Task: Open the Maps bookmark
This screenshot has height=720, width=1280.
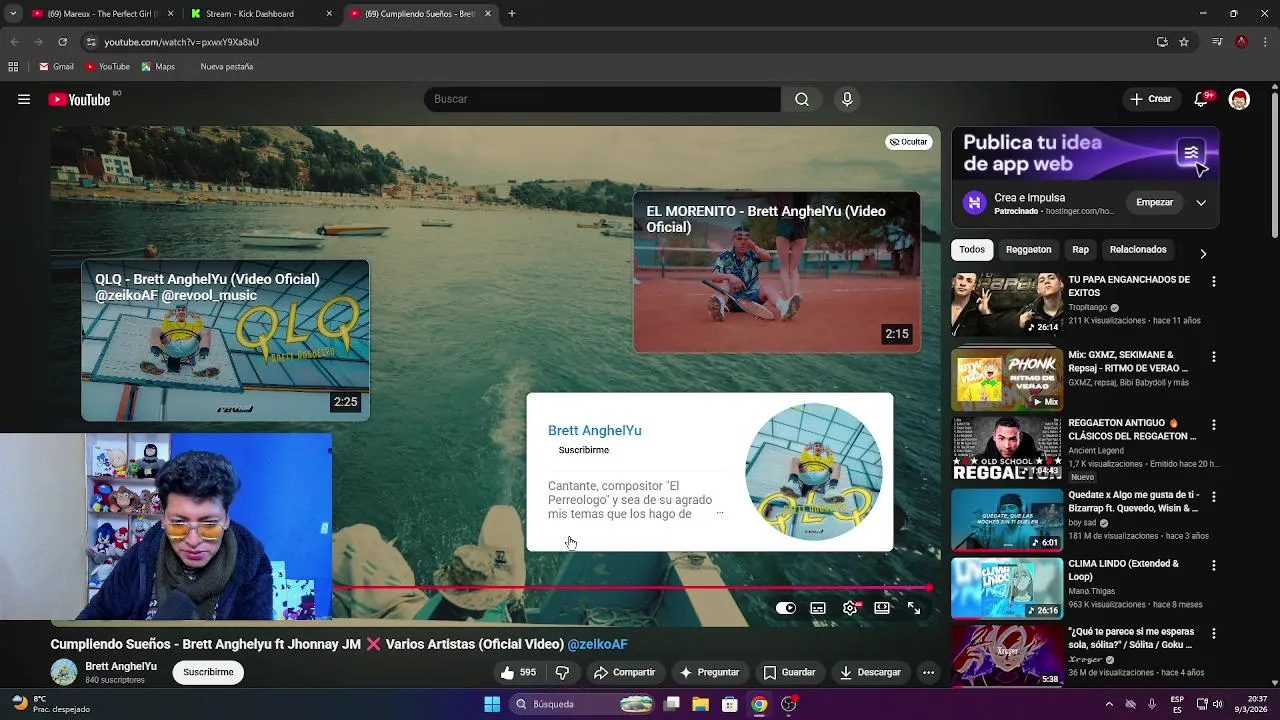Action: coord(158,67)
